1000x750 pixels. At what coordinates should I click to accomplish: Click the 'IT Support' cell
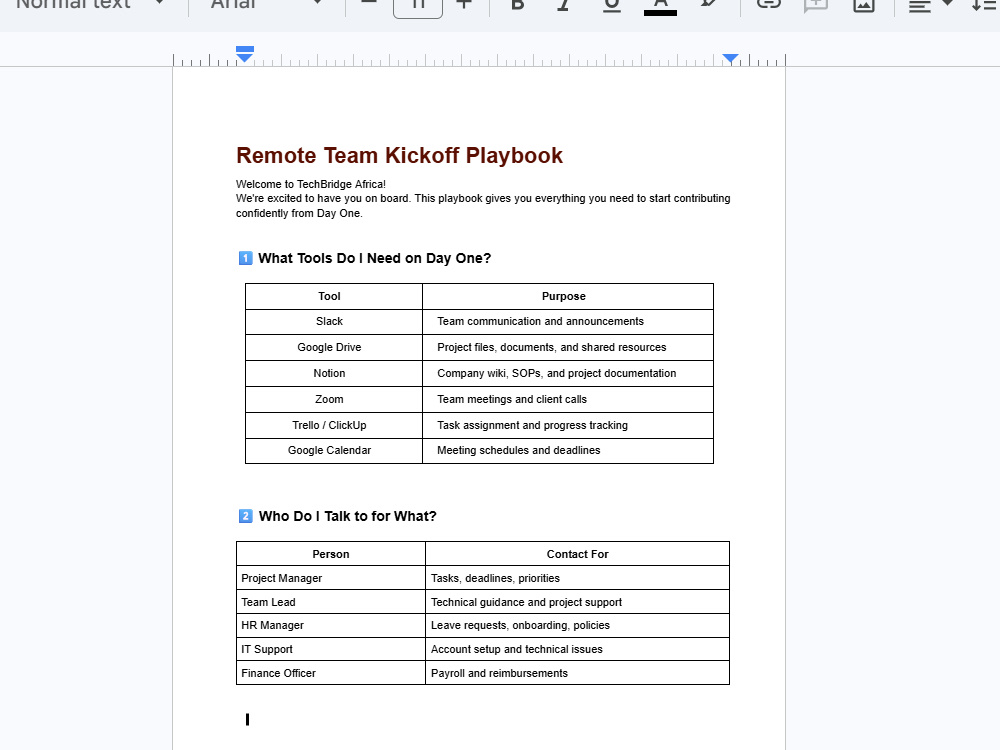[x=330, y=649]
